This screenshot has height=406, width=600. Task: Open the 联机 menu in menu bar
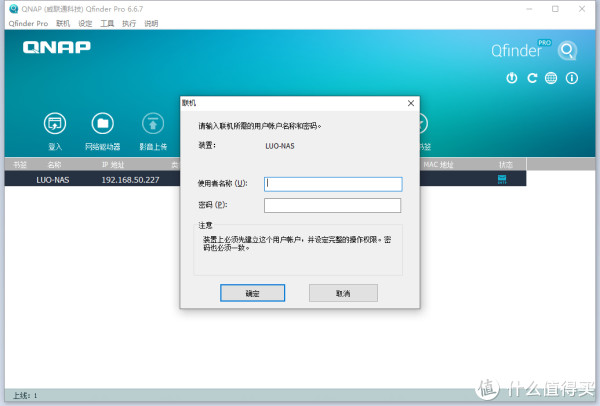tap(63, 22)
